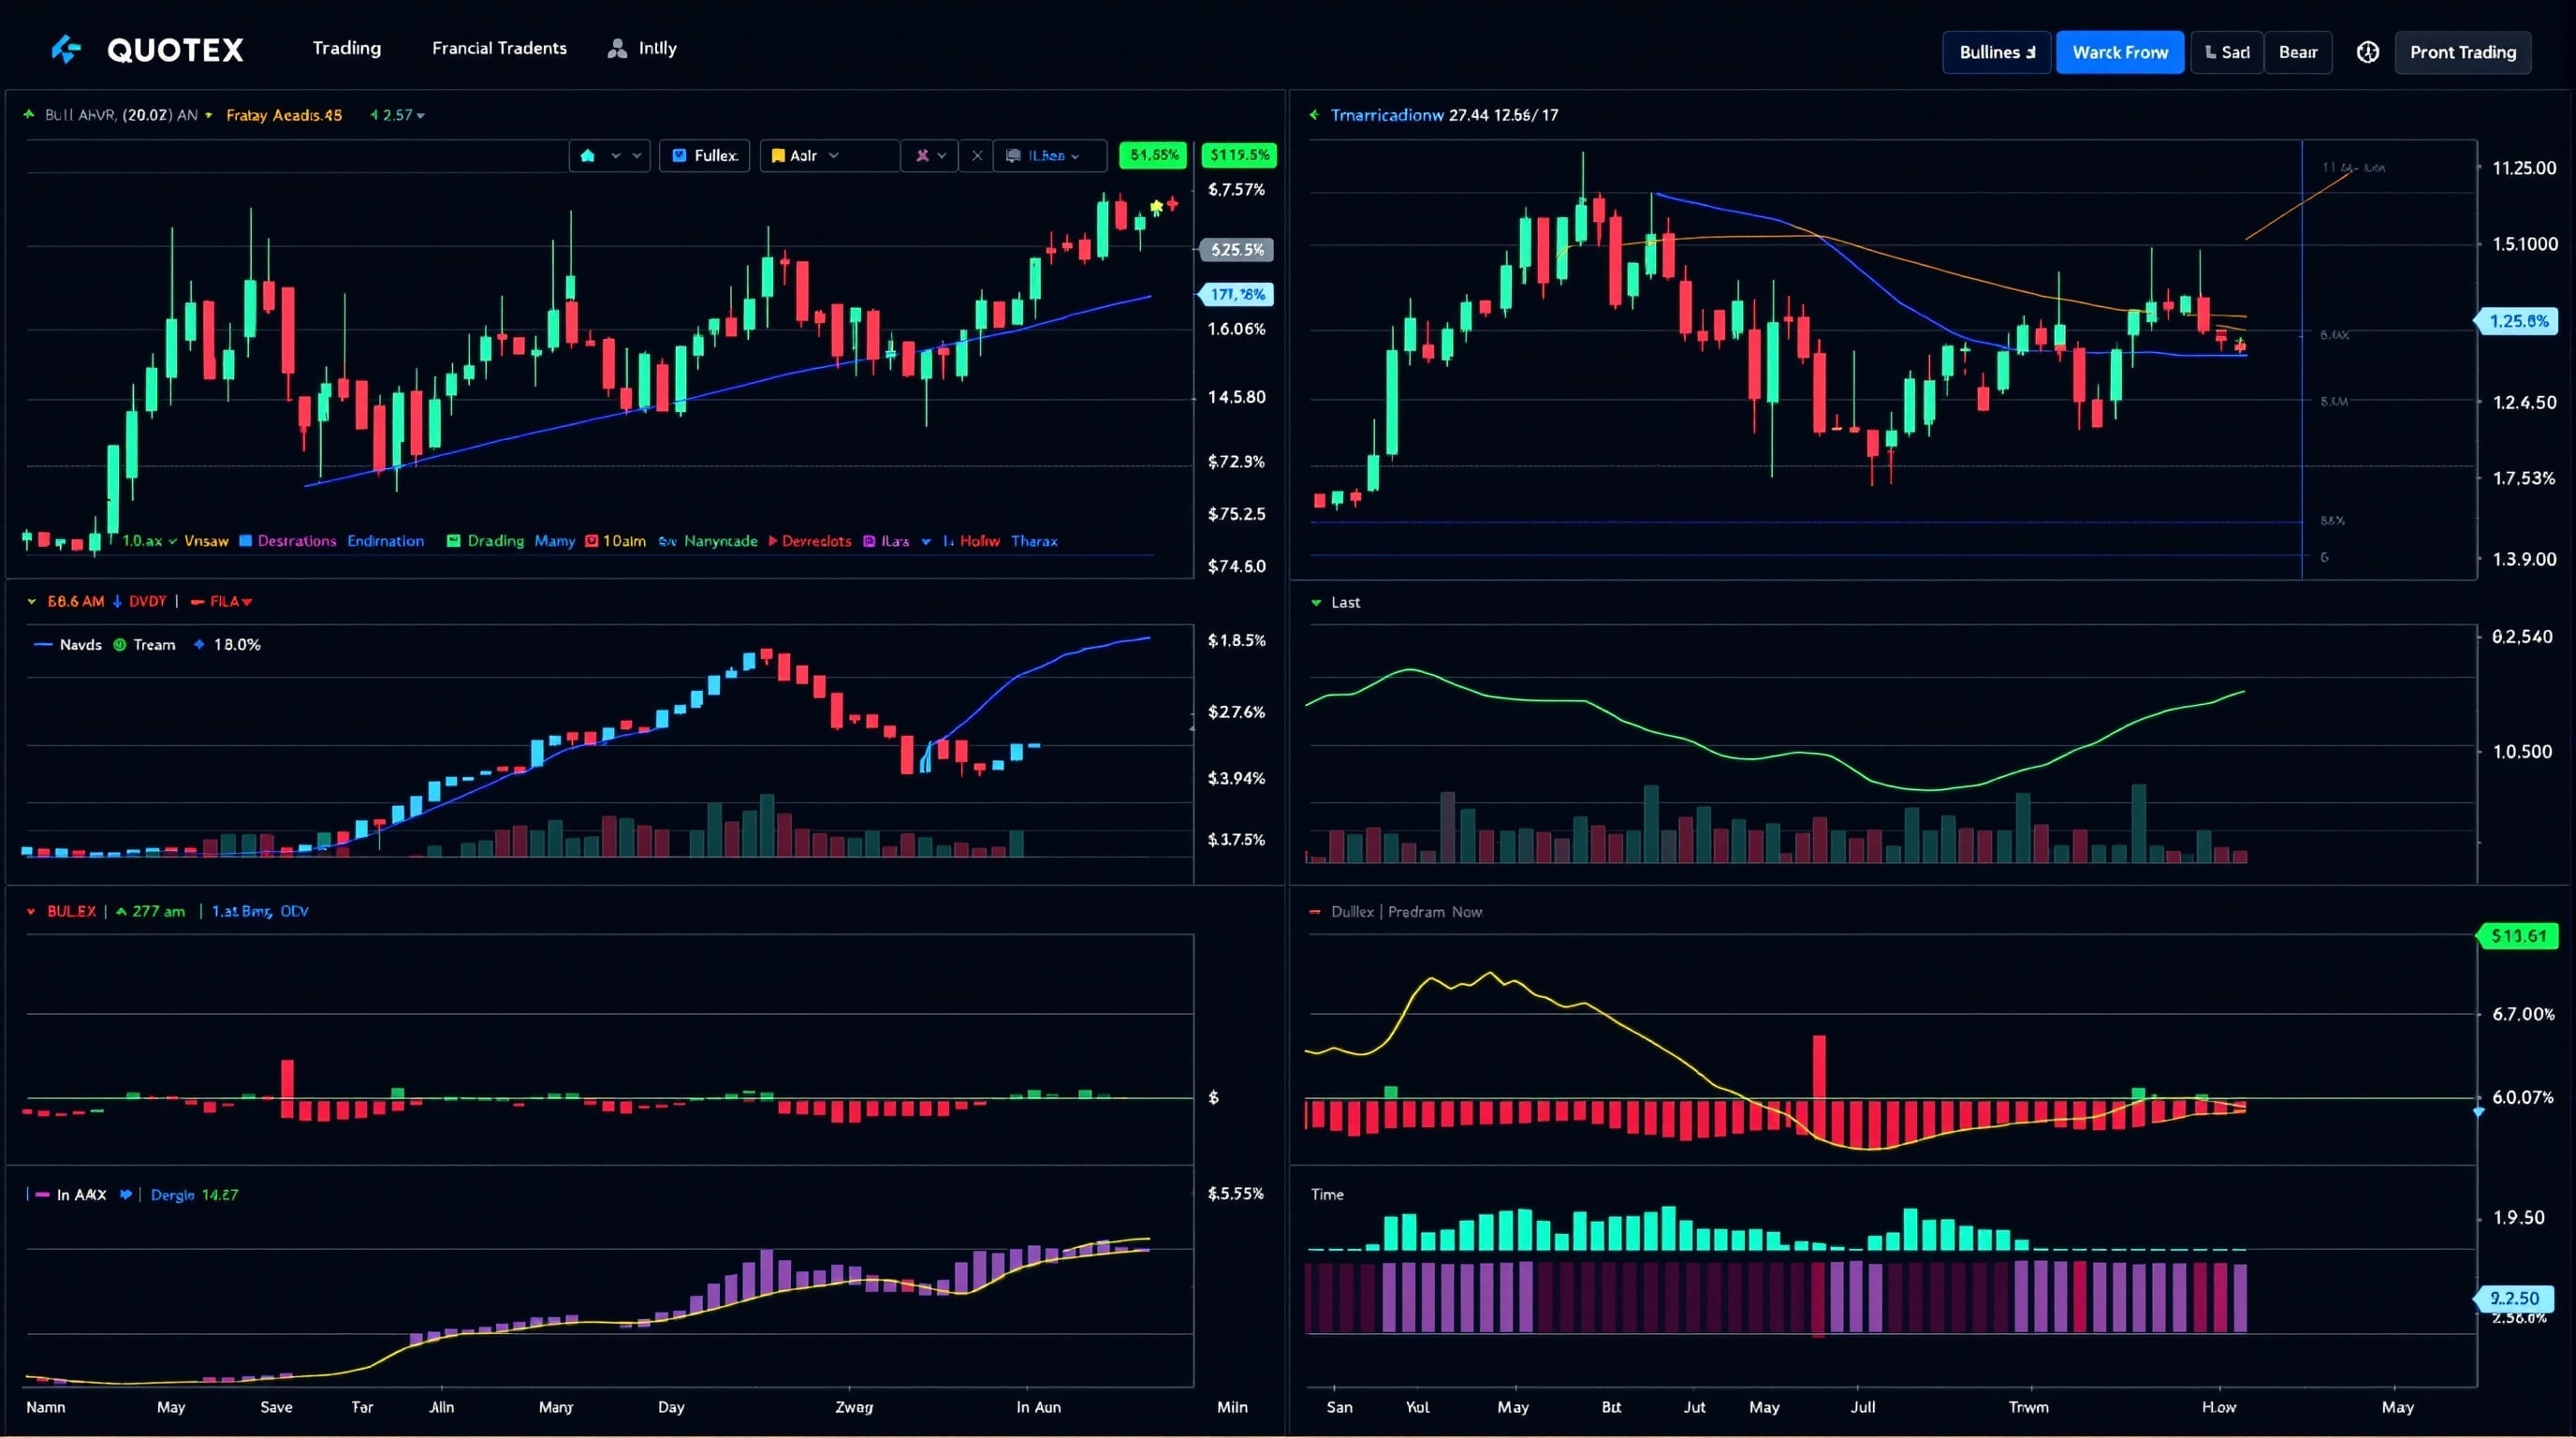Viewport: 2576px width, 1438px height.
Task: Click the globe icon near Front Trading
Action: coord(2368,52)
